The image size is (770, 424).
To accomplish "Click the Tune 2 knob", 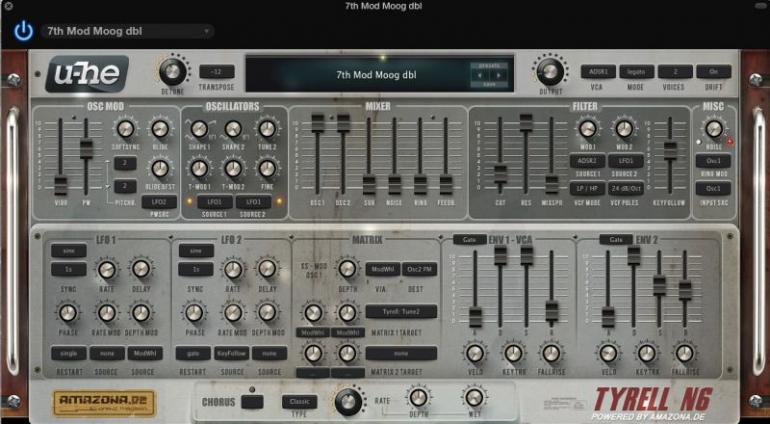I will [267, 129].
